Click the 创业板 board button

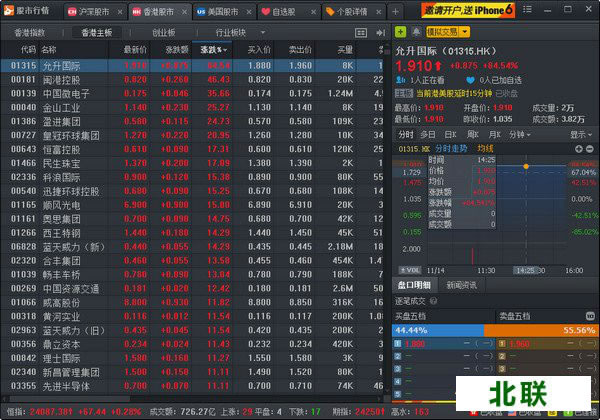pos(162,32)
